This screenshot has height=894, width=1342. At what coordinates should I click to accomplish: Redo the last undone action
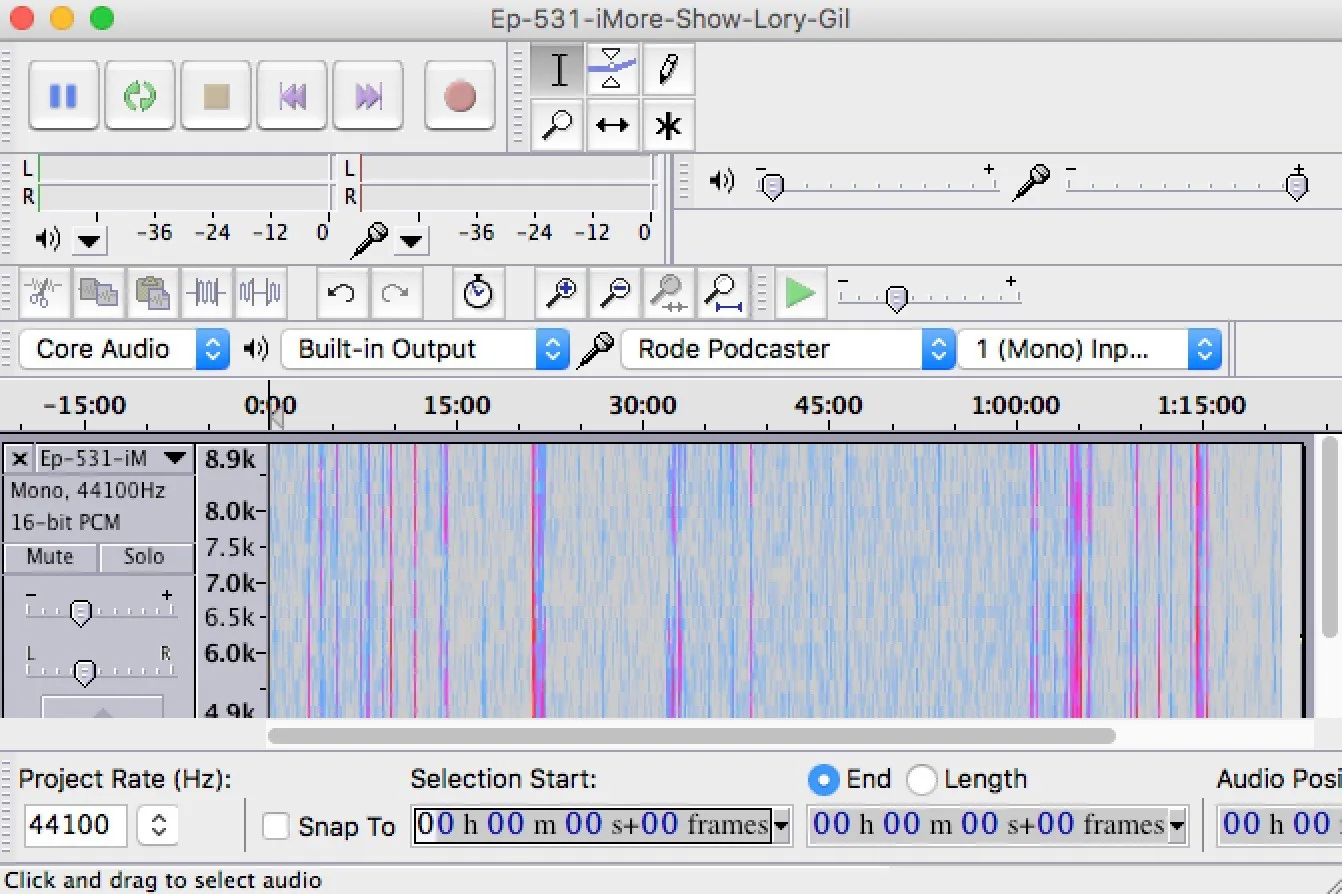pos(396,293)
